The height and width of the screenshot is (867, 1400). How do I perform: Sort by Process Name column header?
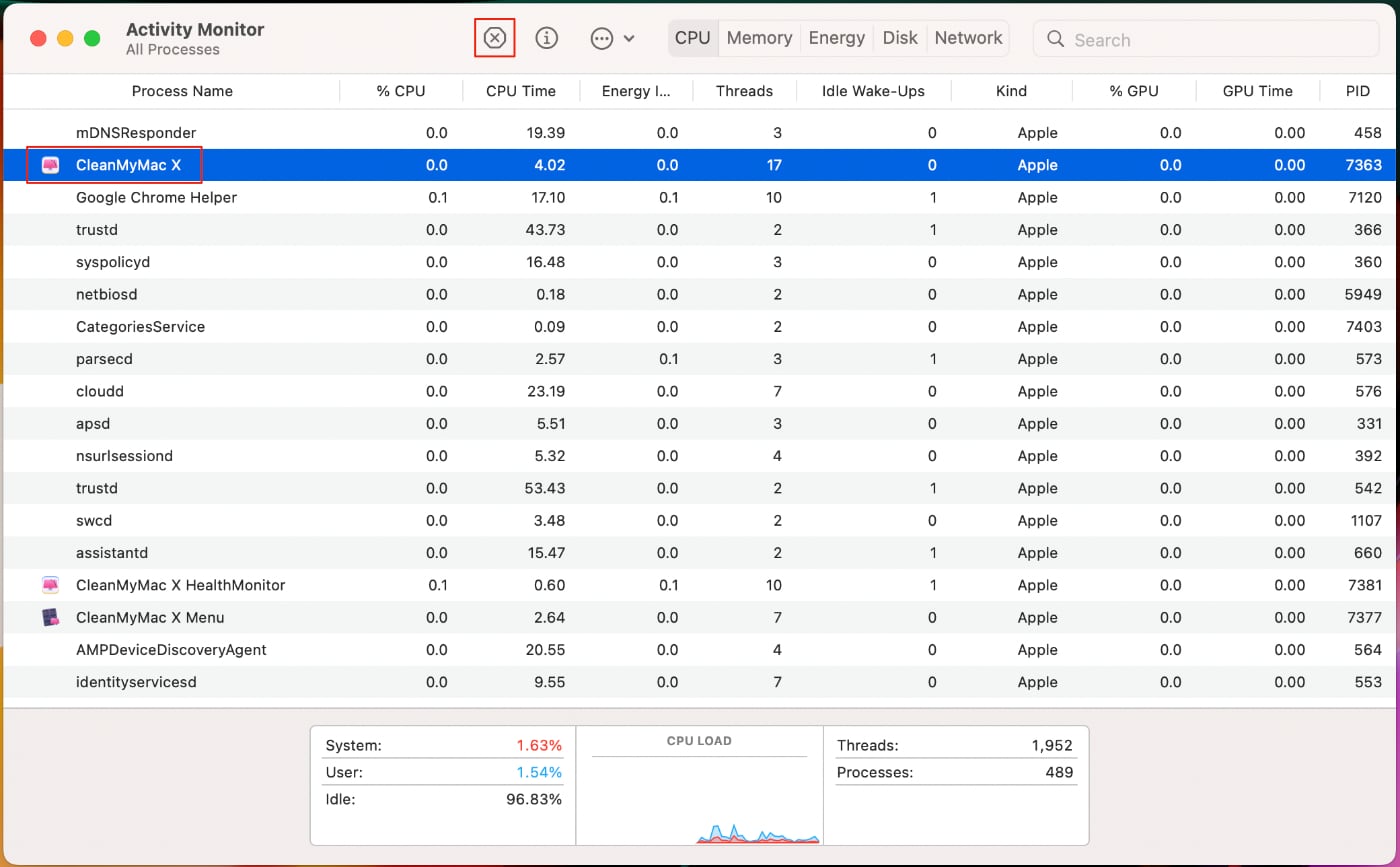click(182, 91)
